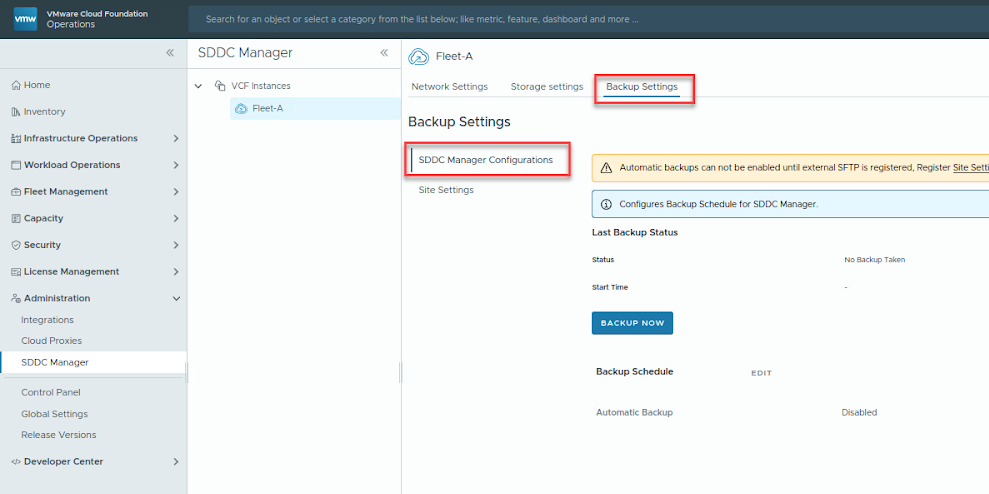
Task: Select Site Settings in Backup Settings
Action: [x=446, y=190]
